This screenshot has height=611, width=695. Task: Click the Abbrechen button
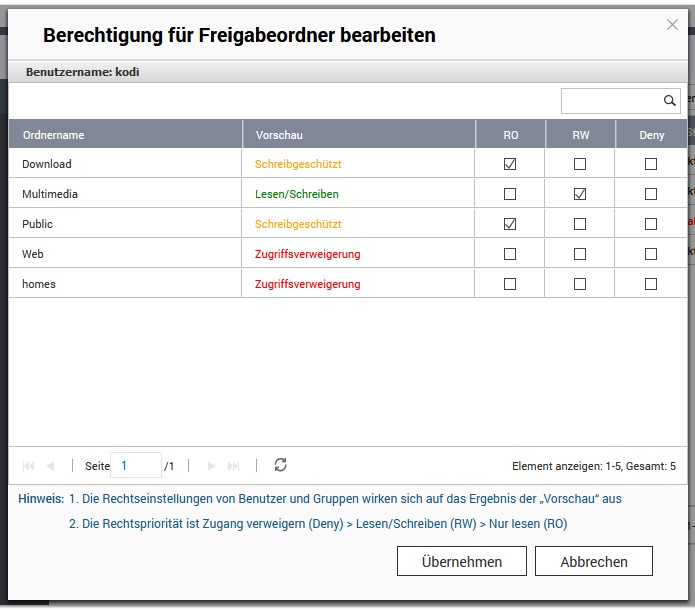[x=593, y=561]
